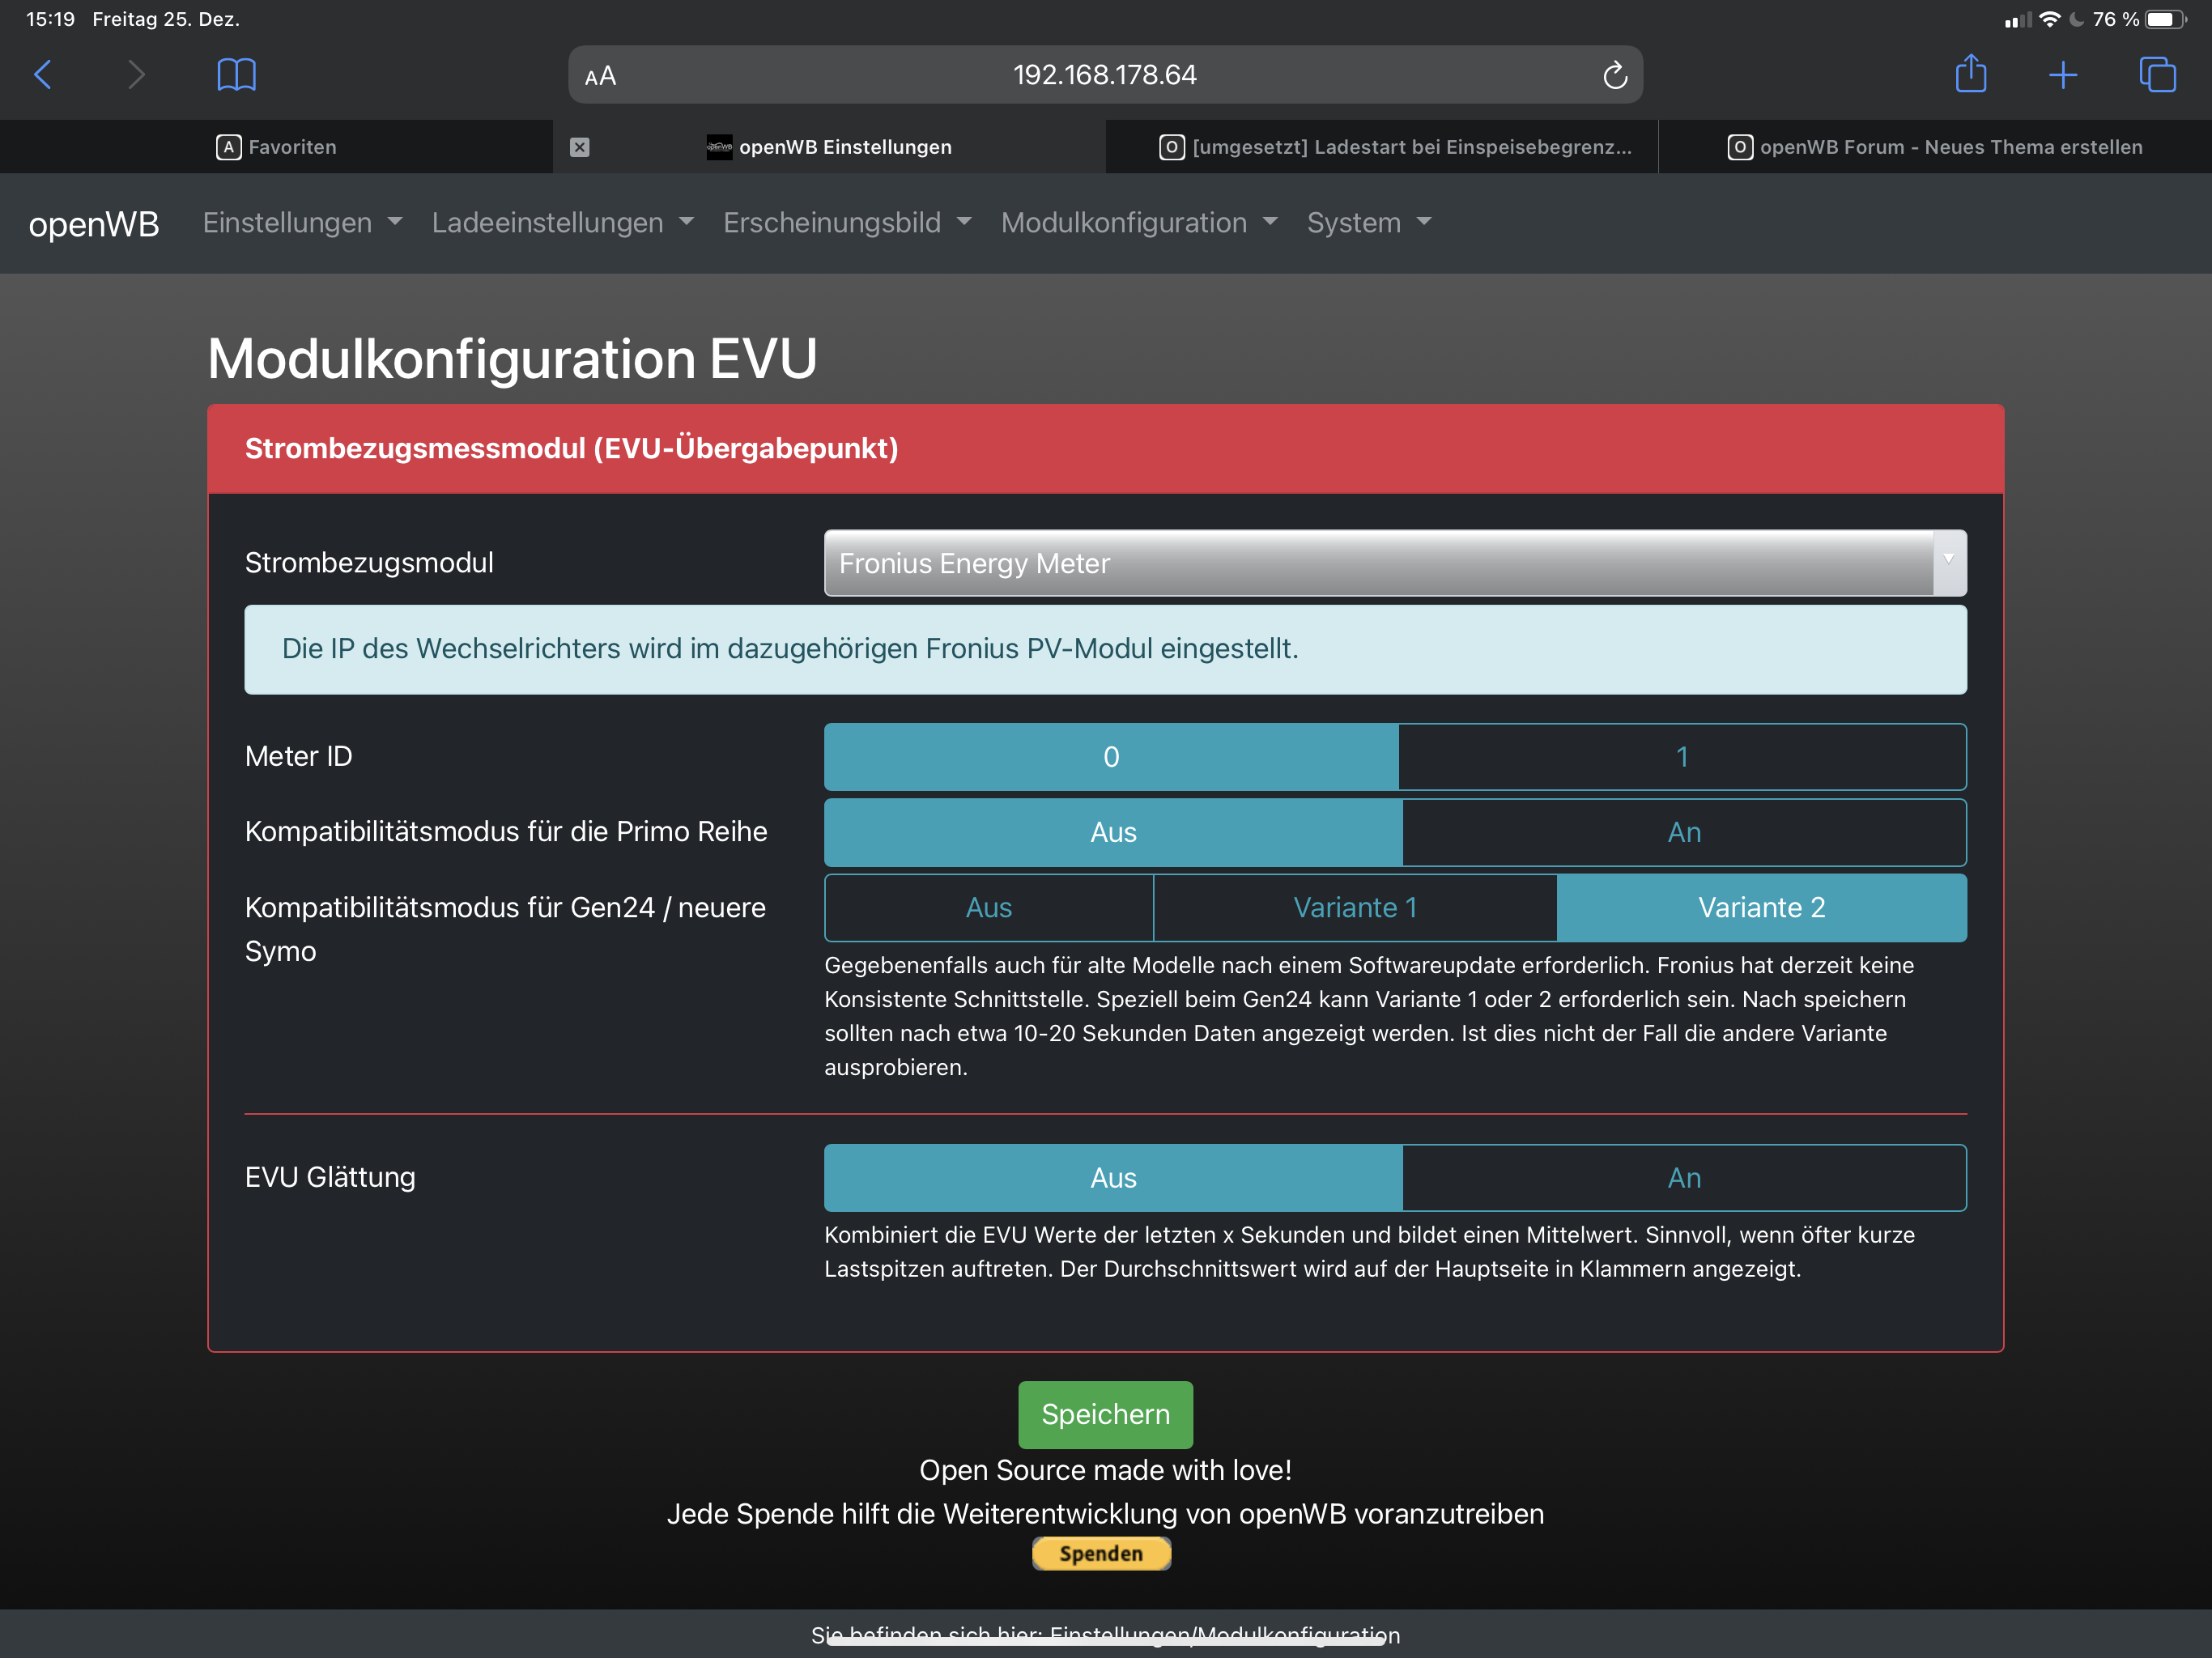Set Meter ID to 1
The image size is (2212, 1658).
[x=1682, y=757]
